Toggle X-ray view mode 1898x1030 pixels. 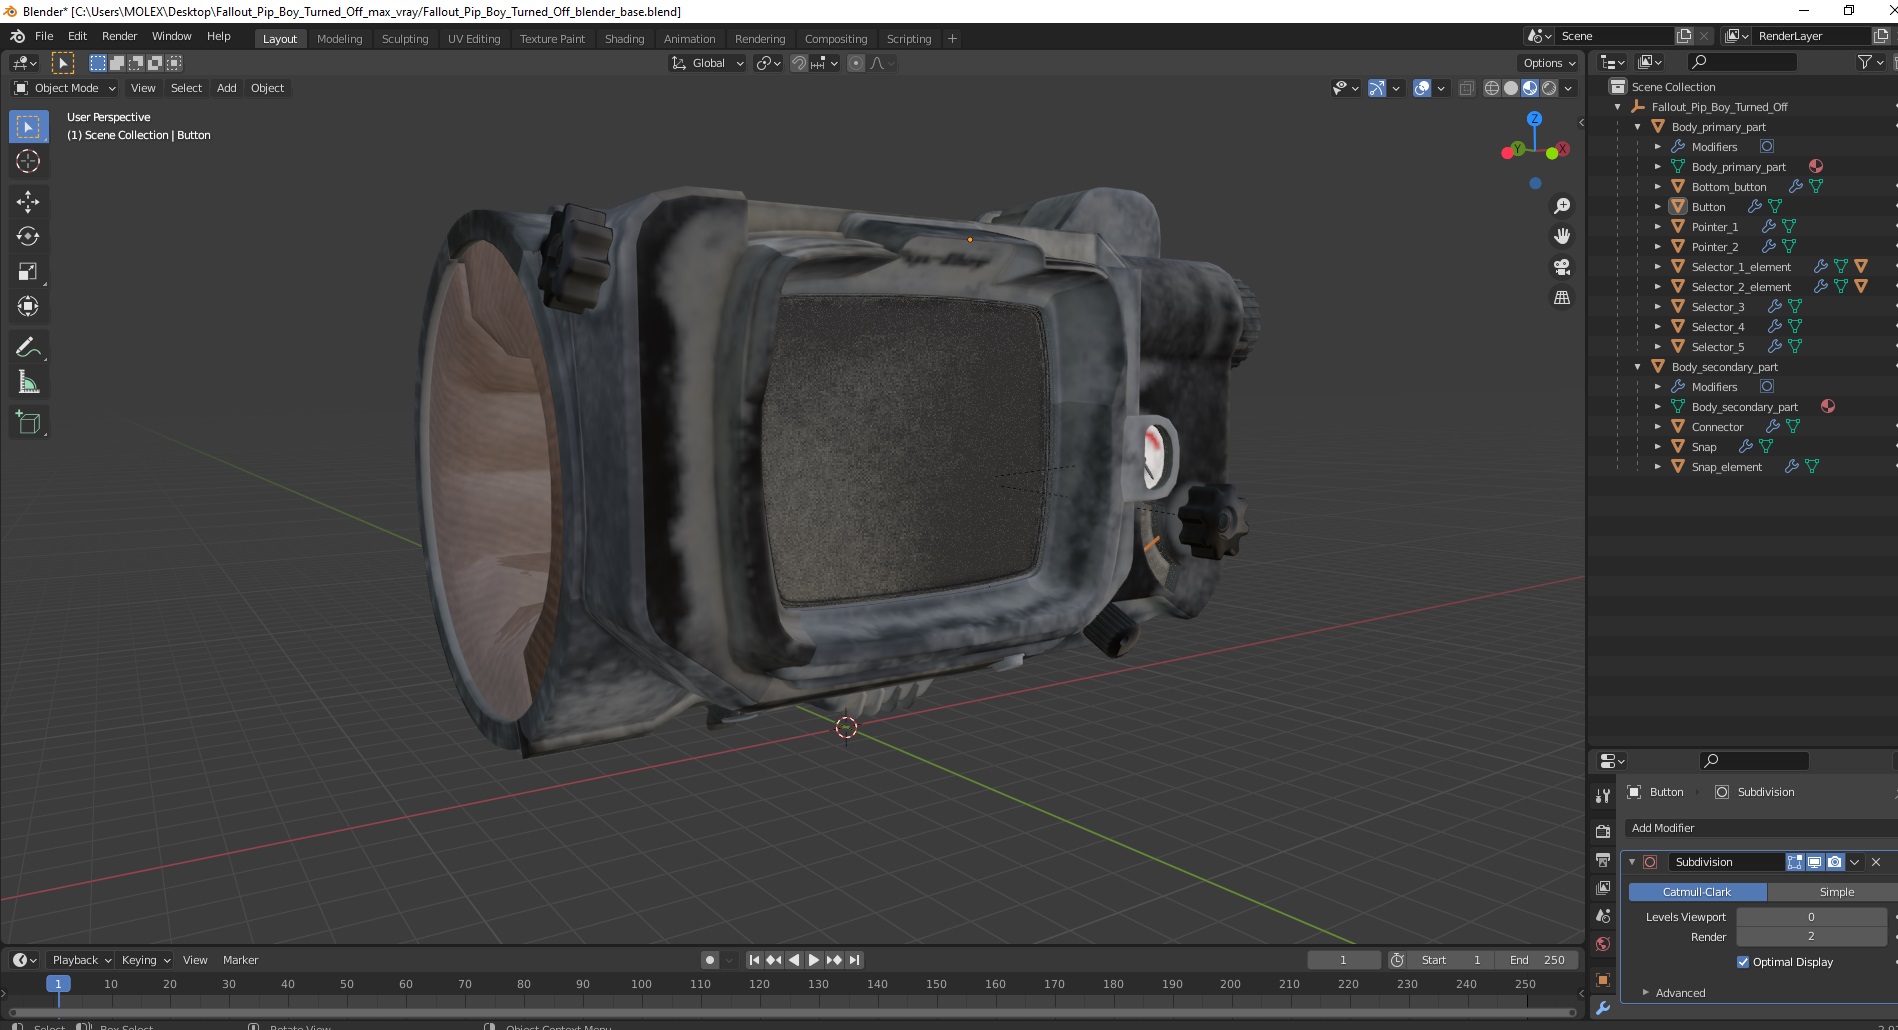(x=1467, y=88)
